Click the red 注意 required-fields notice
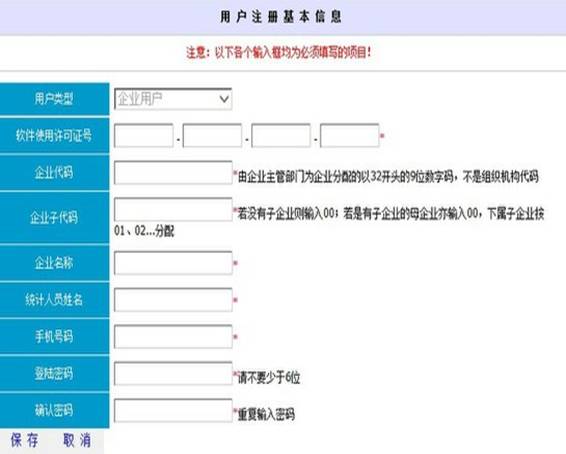 point(279,53)
